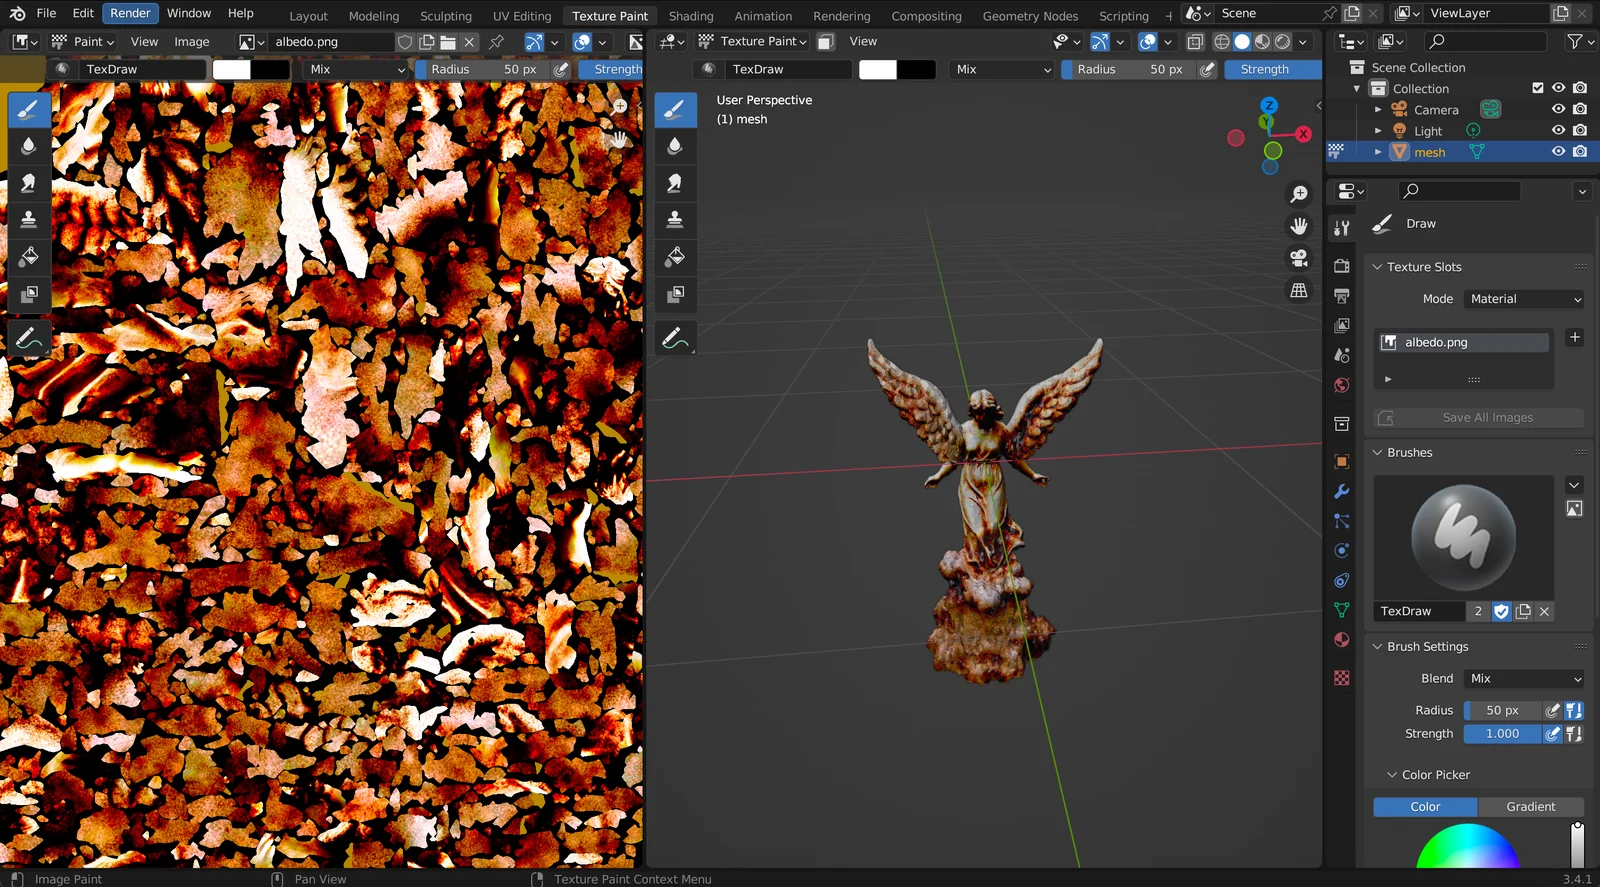Toggle fake user shield for TexDraw brush
This screenshot has height=887, width=1600.
1501,611
